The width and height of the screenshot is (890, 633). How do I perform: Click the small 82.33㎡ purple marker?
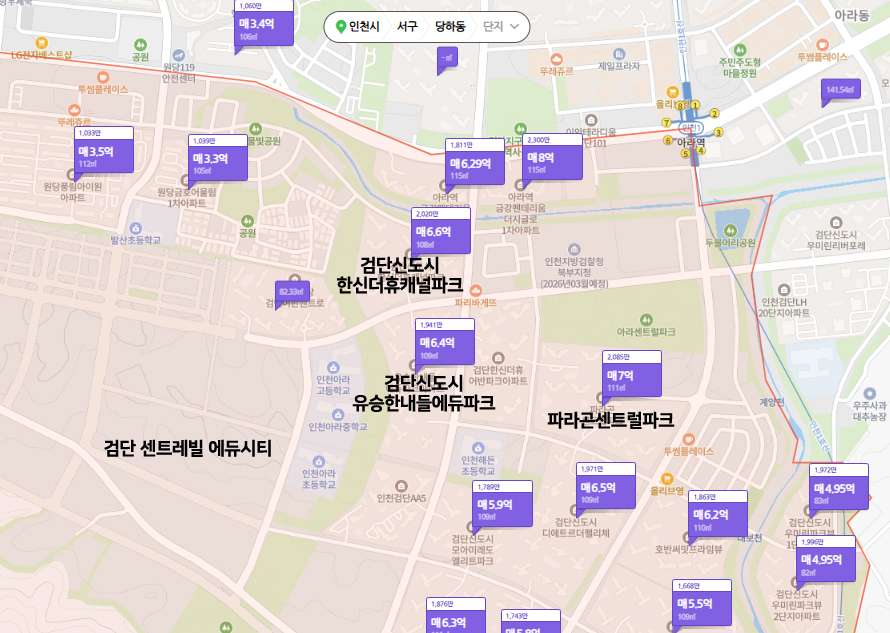coord(292,292)
